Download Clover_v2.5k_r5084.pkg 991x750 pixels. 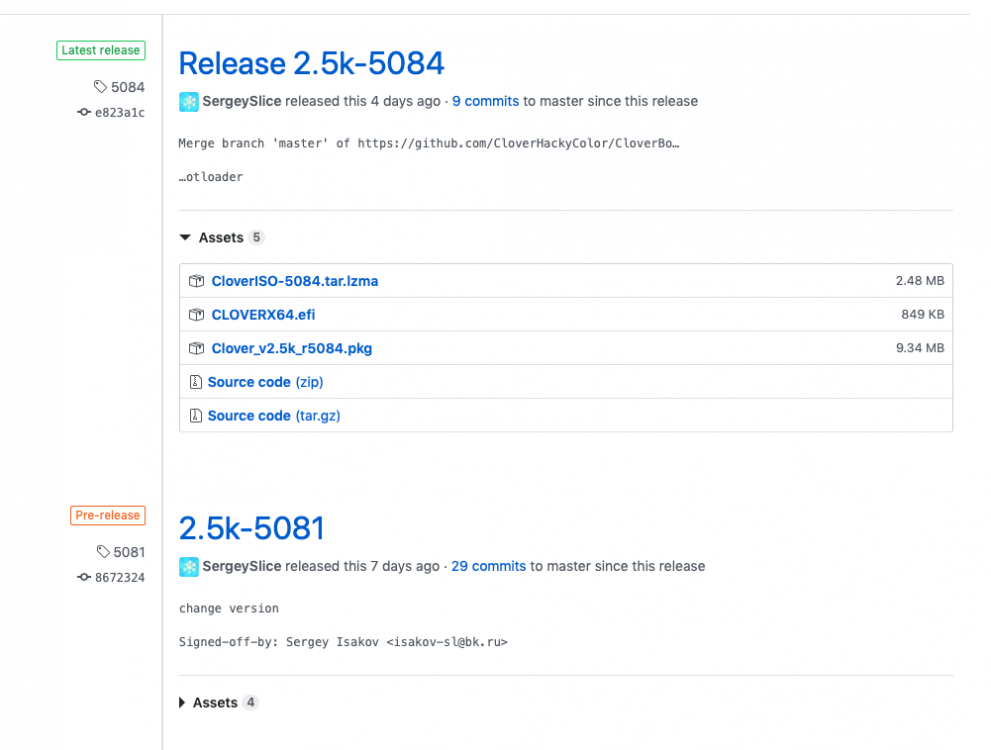[x=291, y=348]
